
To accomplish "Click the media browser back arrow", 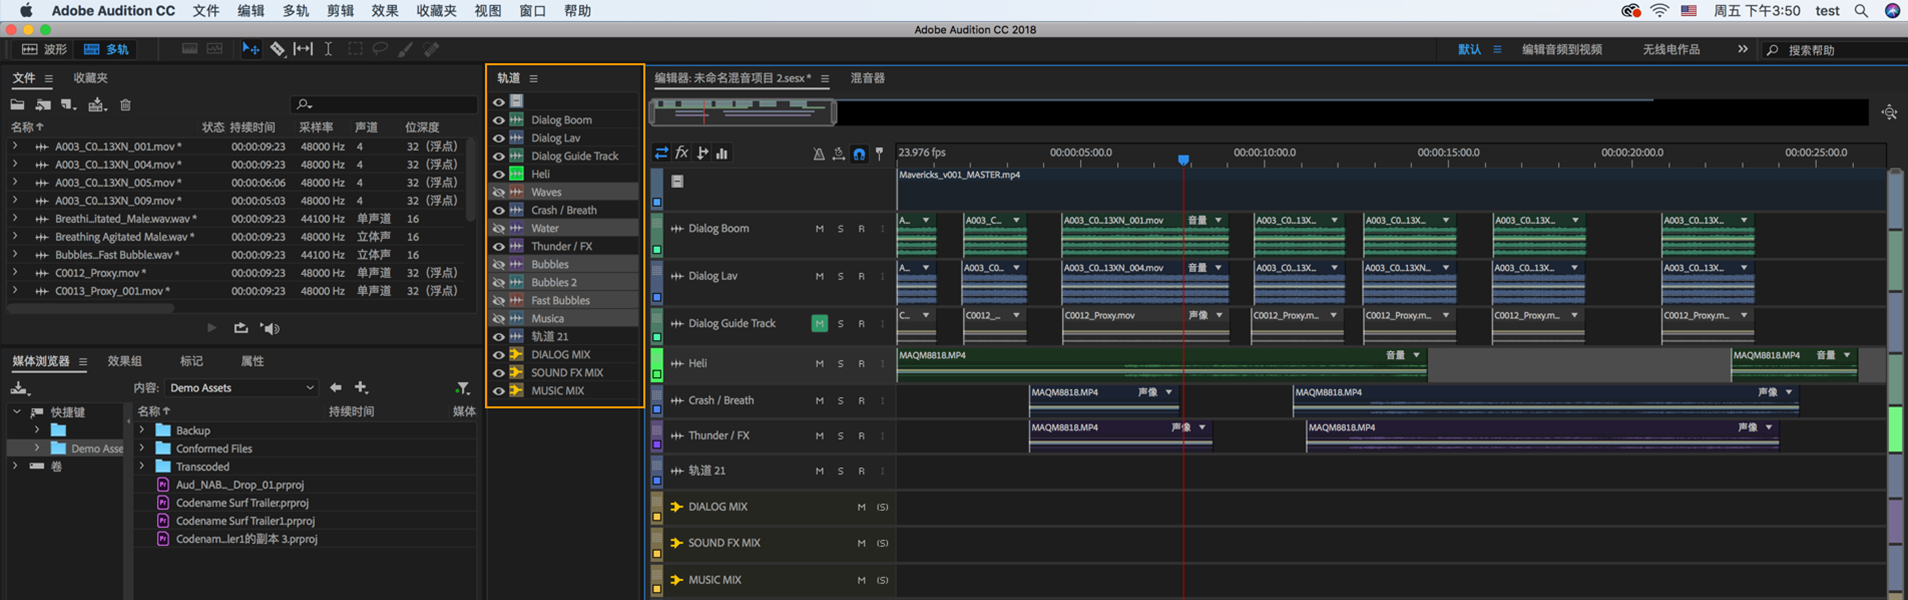I will [336, 388].
